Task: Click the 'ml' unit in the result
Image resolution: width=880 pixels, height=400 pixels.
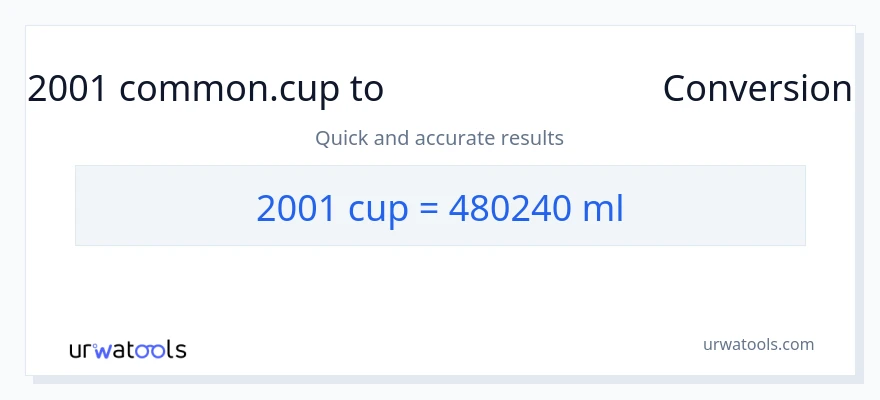Action: 603,207
